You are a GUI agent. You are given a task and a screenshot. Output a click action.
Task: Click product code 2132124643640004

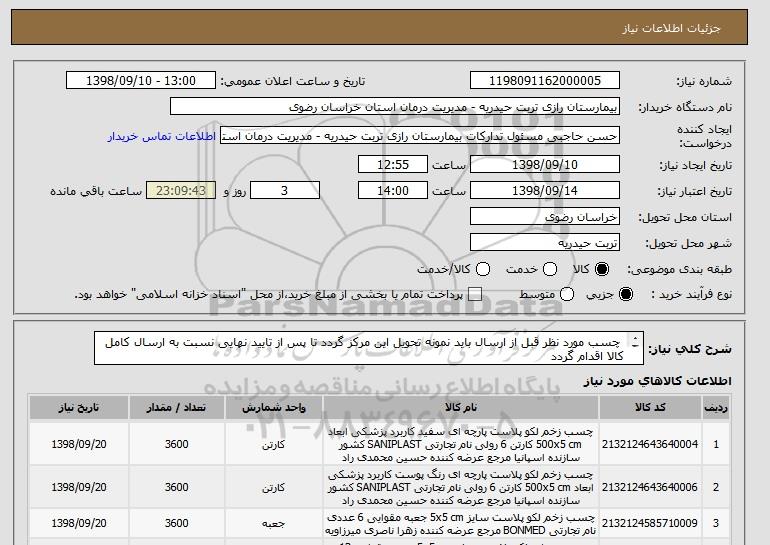tap(650, 444)
